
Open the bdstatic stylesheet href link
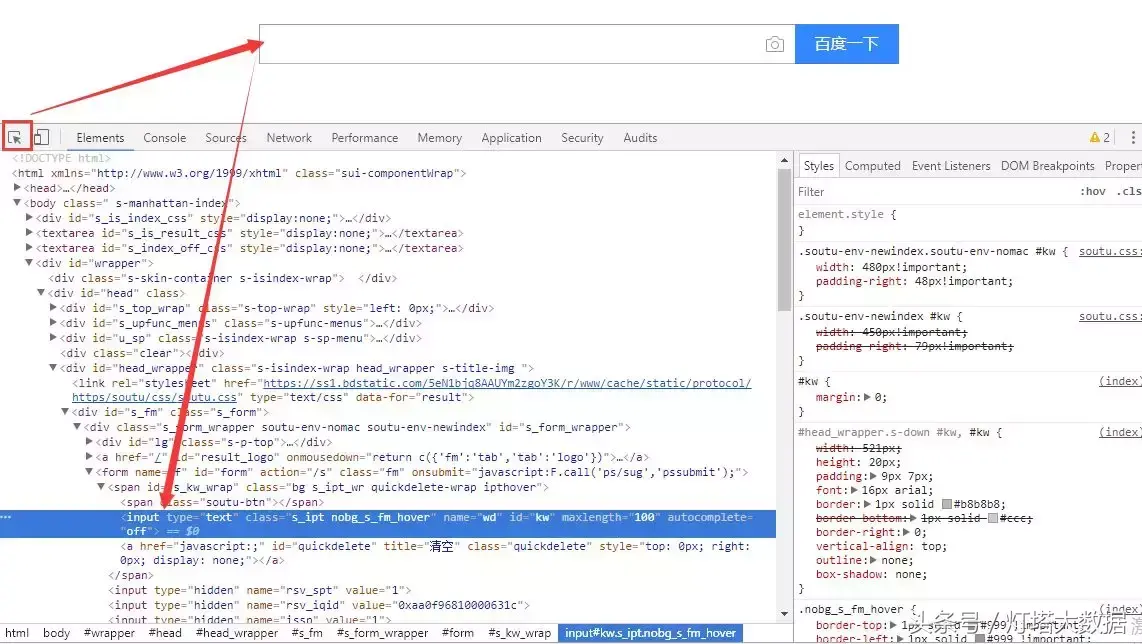(507, 383)
